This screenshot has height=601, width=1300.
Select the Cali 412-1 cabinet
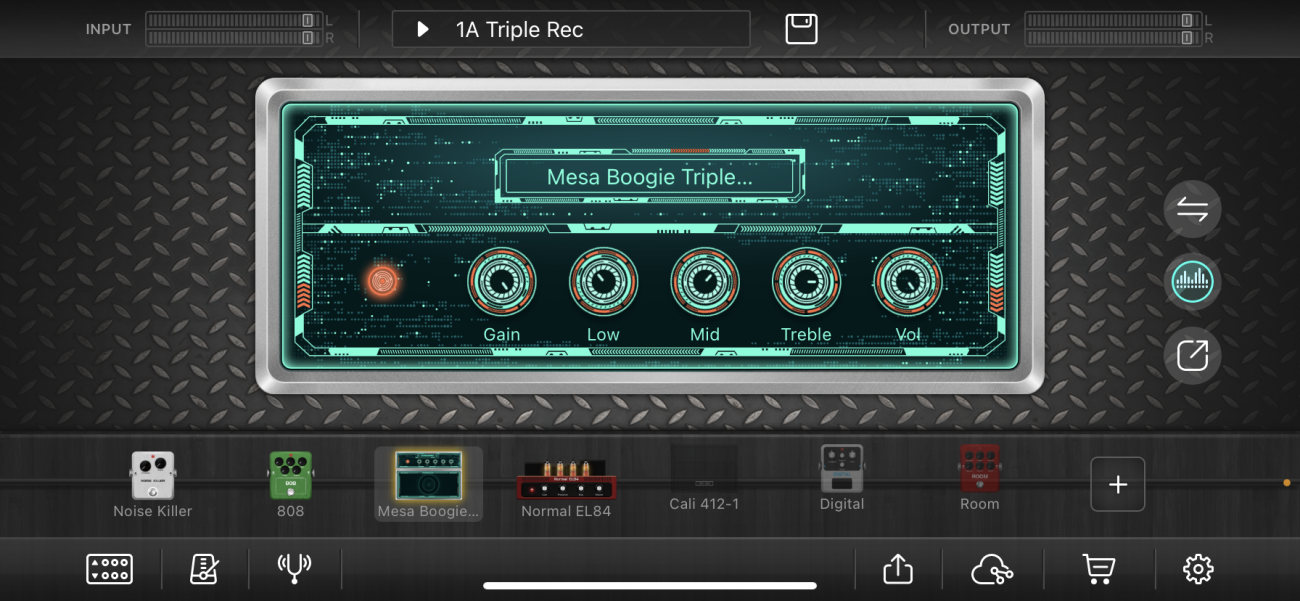tap(704, 470)
